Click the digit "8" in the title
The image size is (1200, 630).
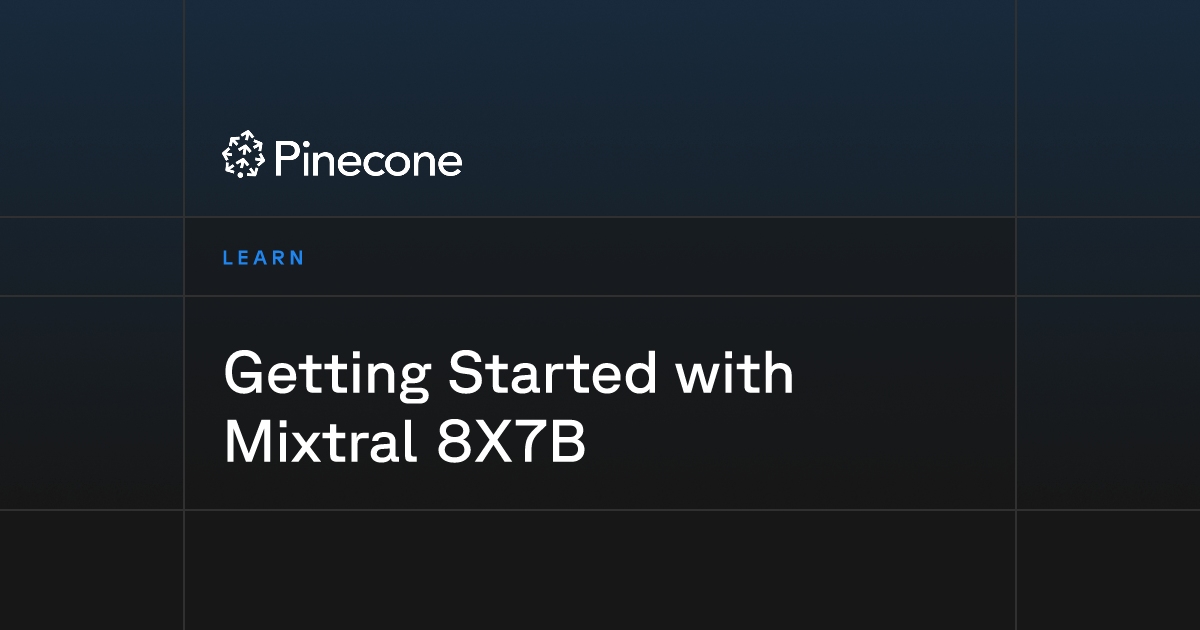click(x=453, y=441)
